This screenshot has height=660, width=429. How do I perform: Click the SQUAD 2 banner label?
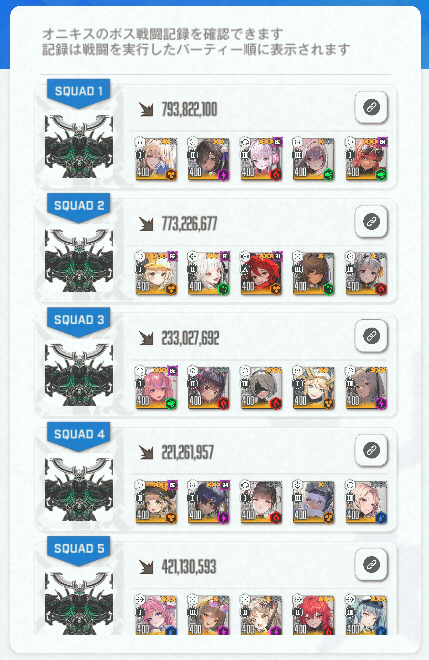(79, 206)
